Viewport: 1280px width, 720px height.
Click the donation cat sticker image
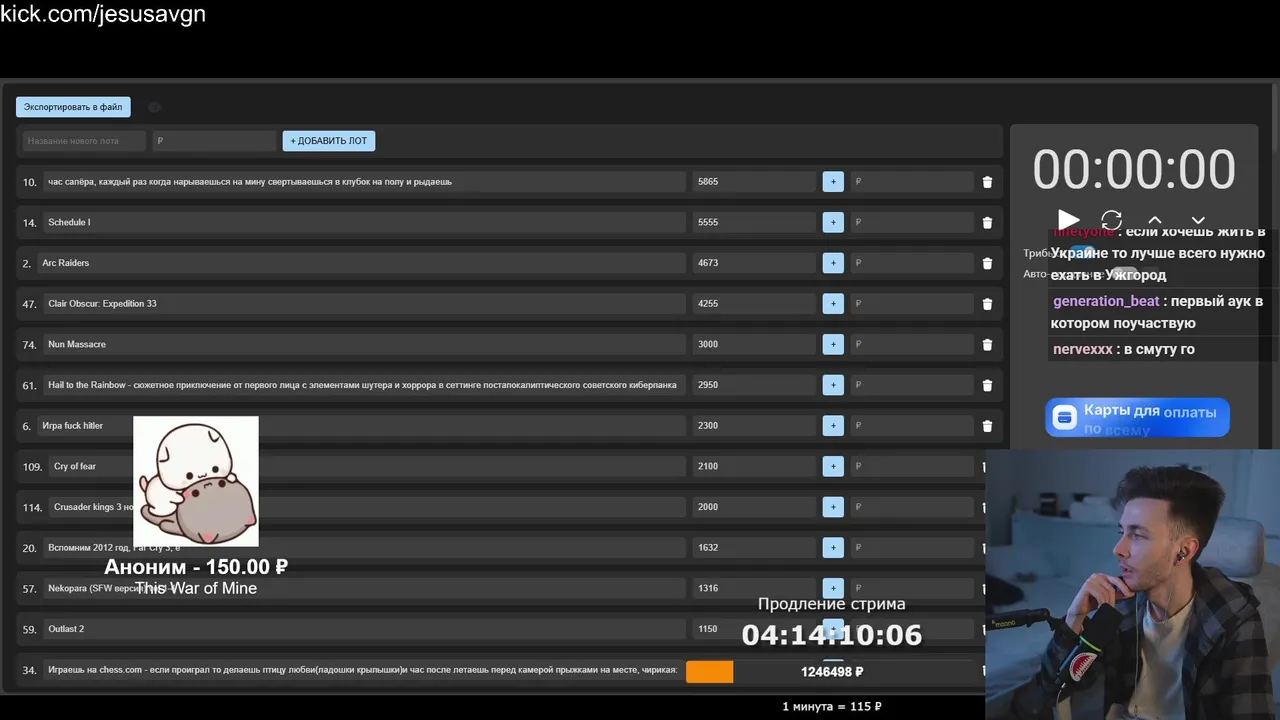196,482
